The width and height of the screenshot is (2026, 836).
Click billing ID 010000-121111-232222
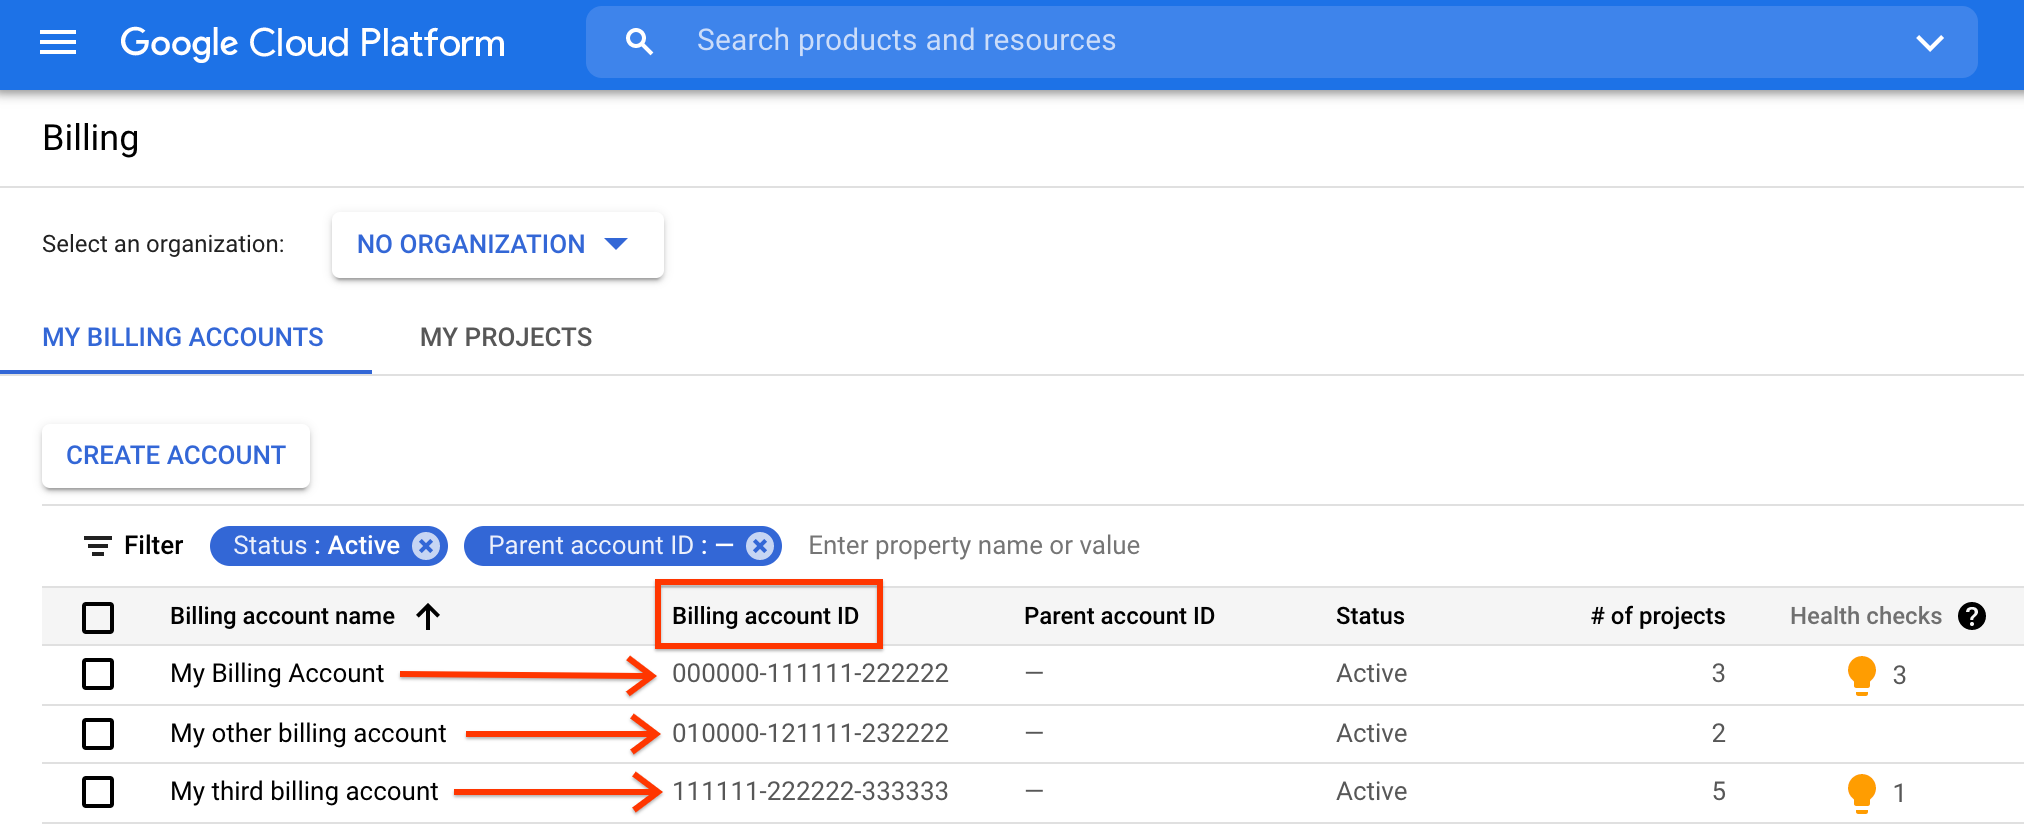pyautogui.click(x=810, y=733)
